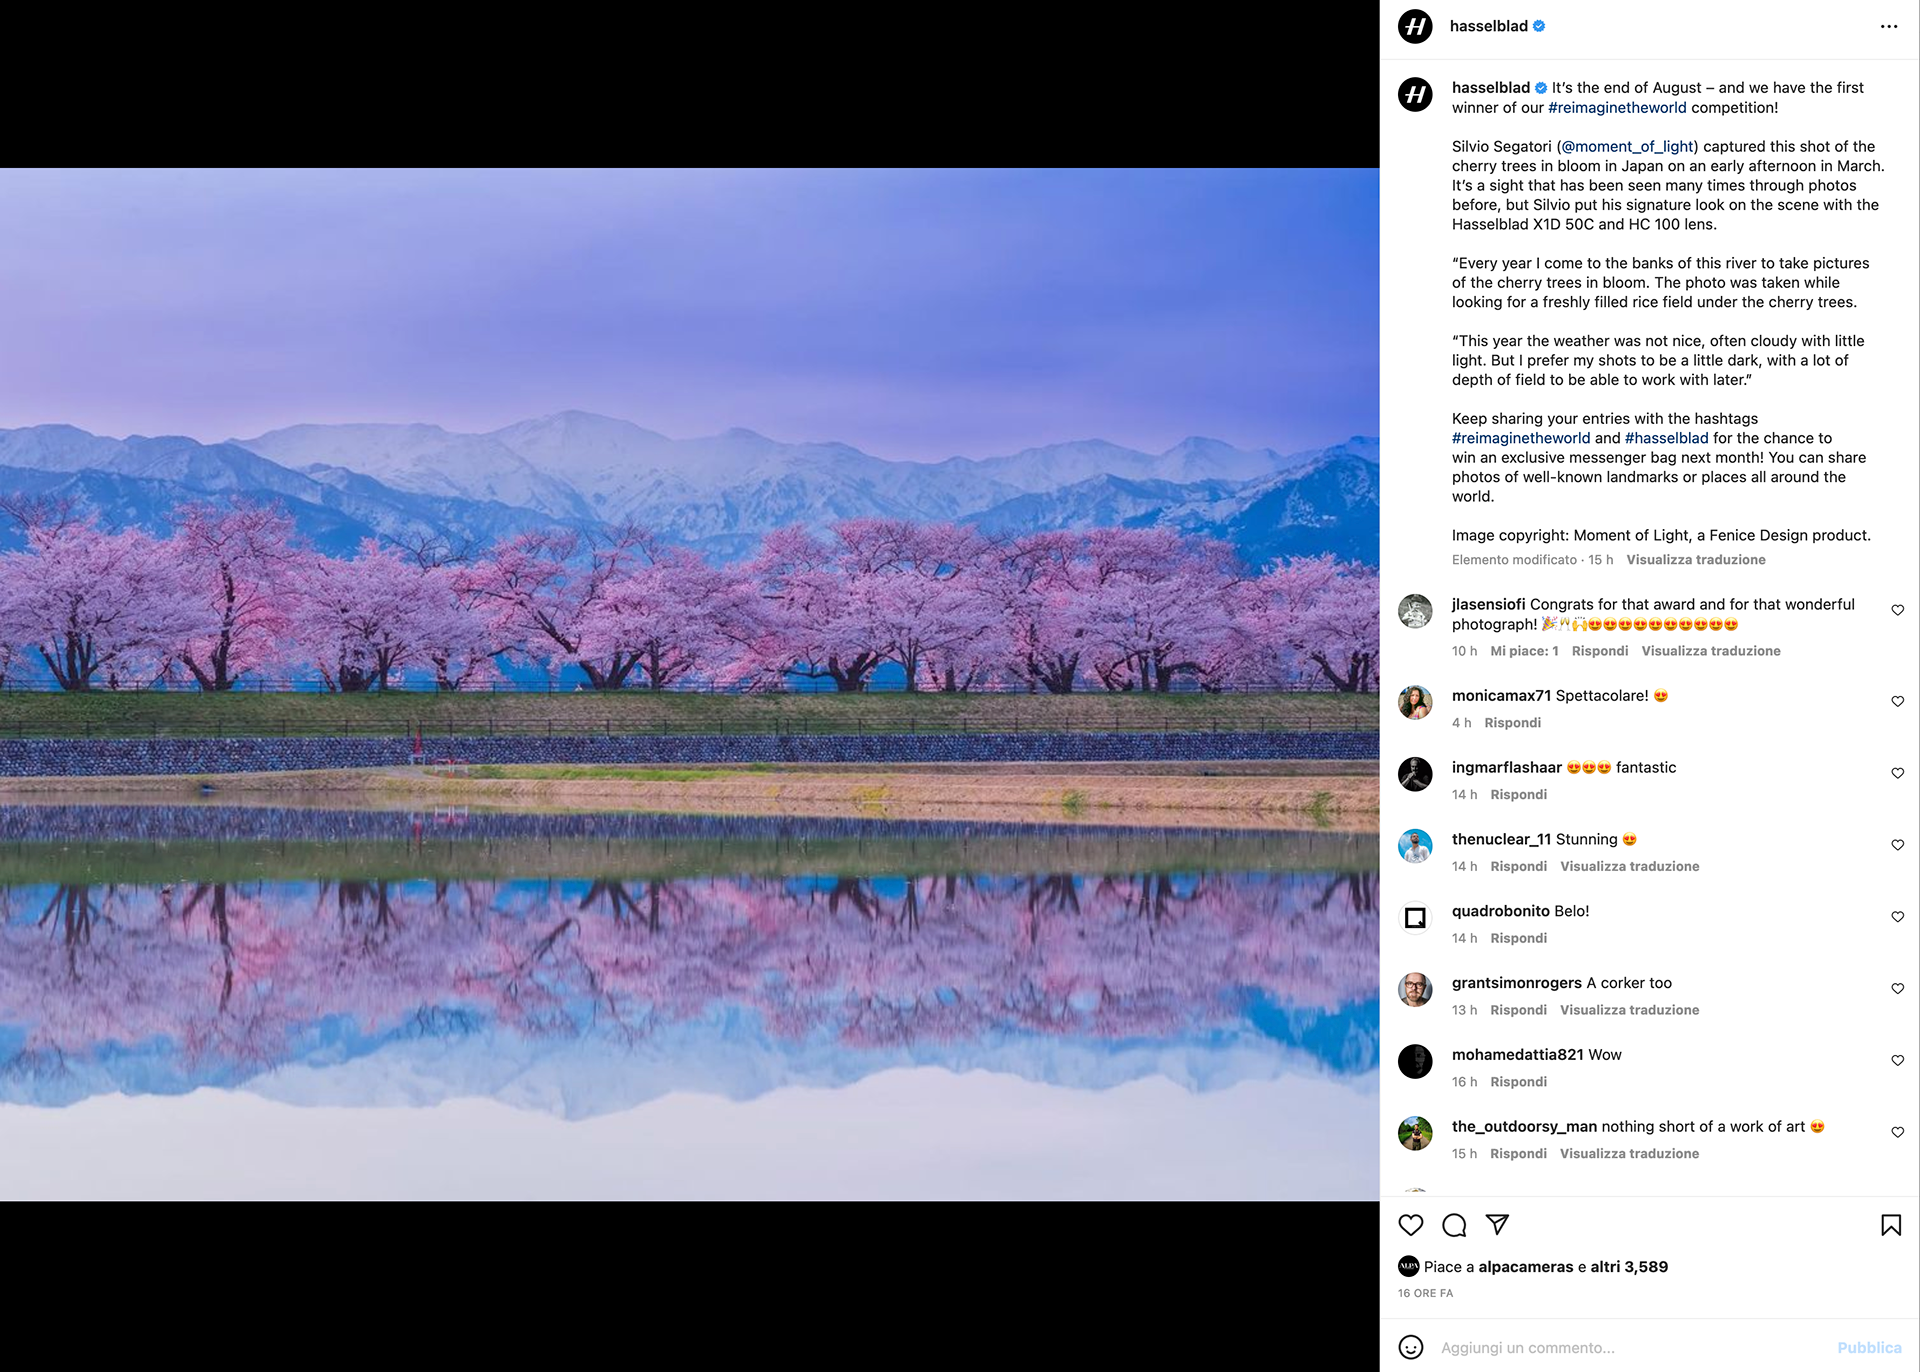Click the faded Pubblica post button
The image size is (1920, 1372).
[1868, 1348]
